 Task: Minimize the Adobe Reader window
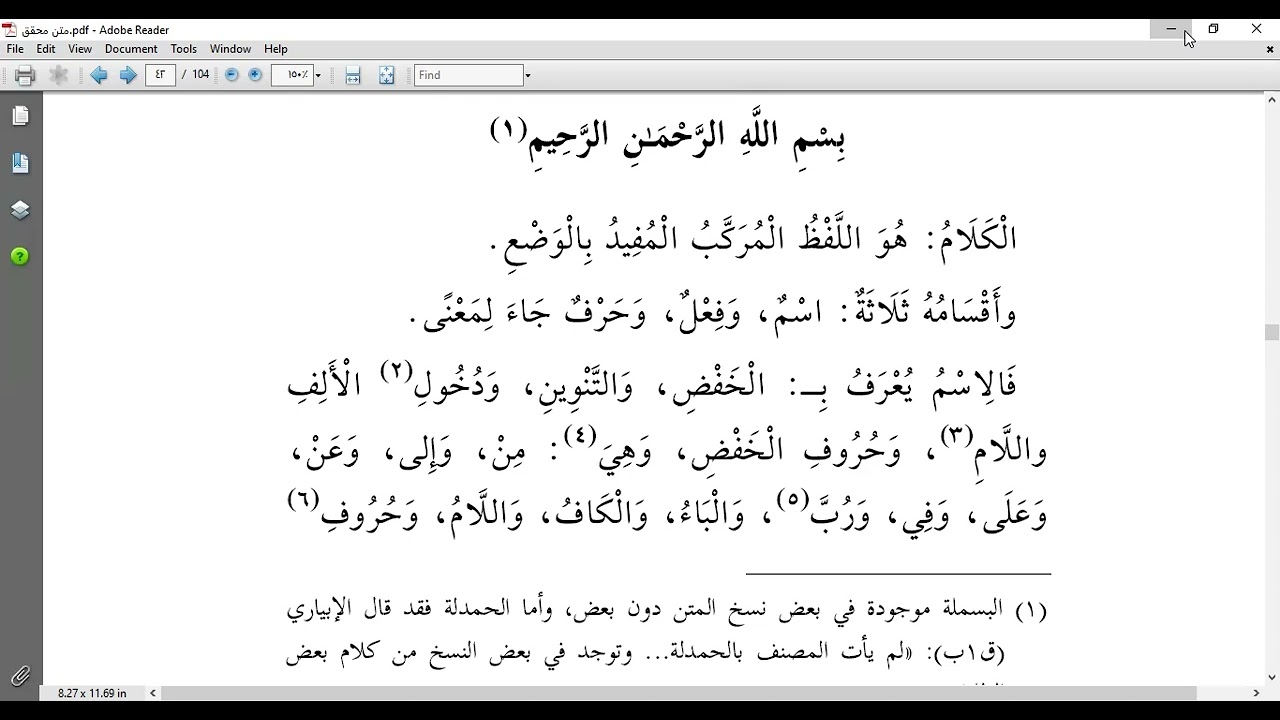(1171, 29)
